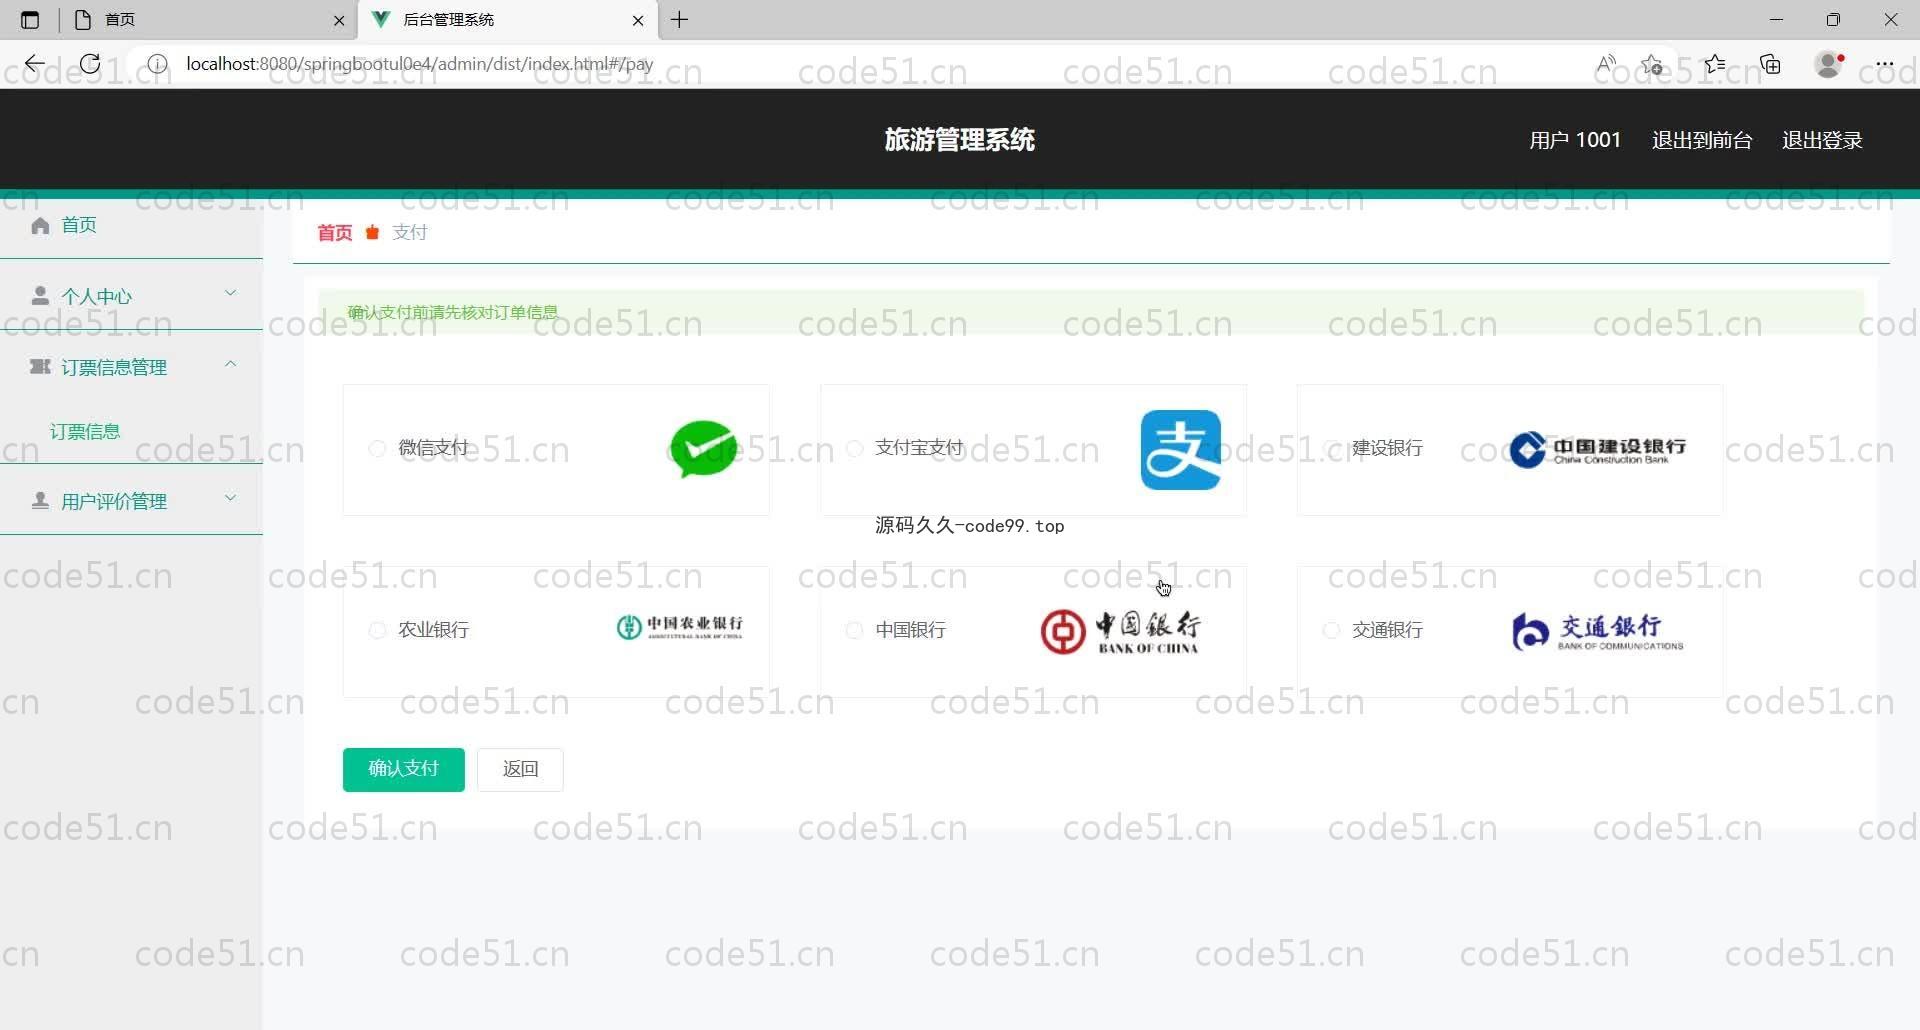Select the 微信支付 radio button
Viewport: 1920px width, 1030px height.
(x=377, y=449)
